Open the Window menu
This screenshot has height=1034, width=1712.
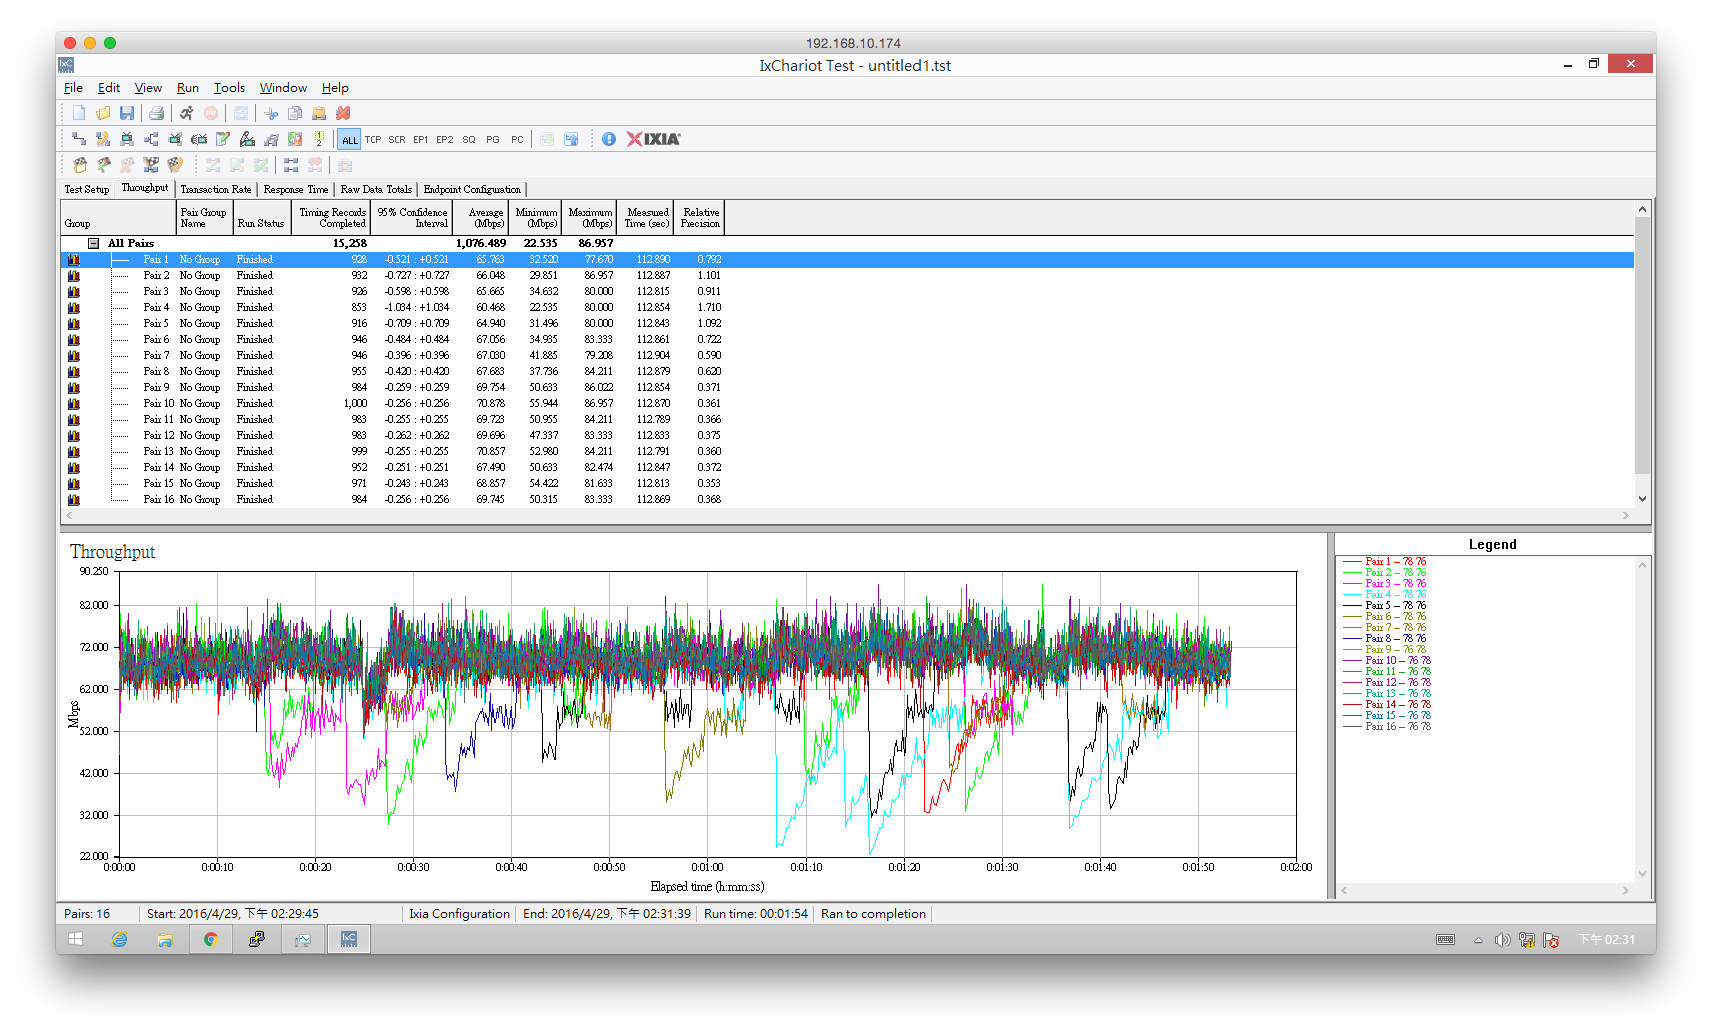[283, 88]
